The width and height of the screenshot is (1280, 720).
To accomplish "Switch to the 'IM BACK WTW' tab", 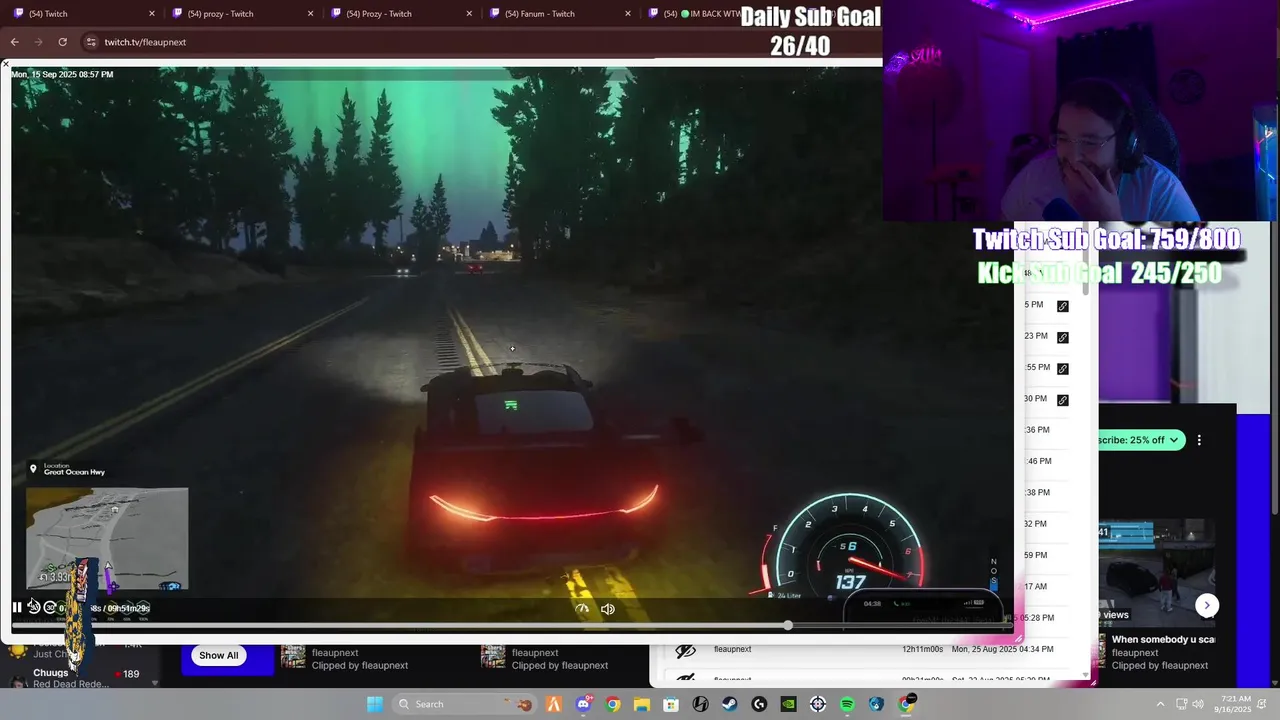I will click(695, 14).
